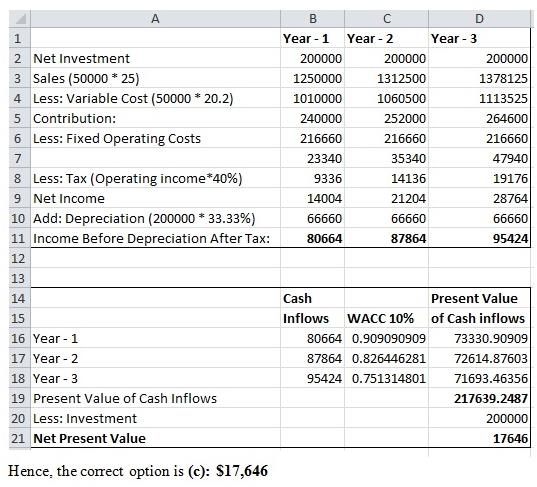Click the 'Year - 2' header cell in row 1
Screen dimensions: 537x487
(386, 38)
